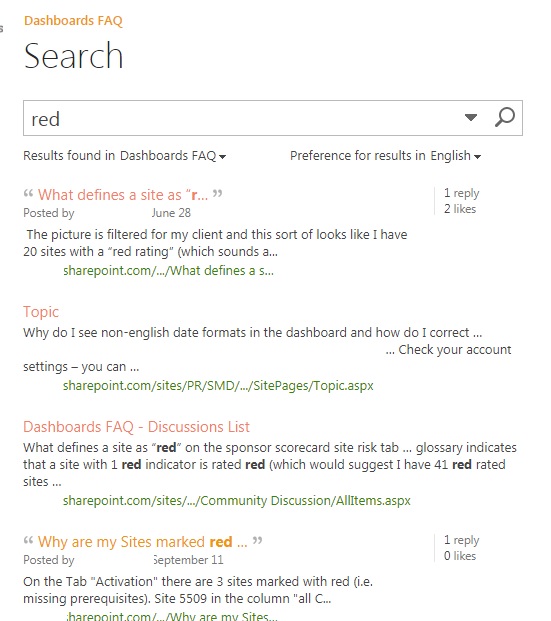Screen dimensions: 551x621
Task: Follow the SitePages/Topic.aspx URL
Action: [218, 386]
